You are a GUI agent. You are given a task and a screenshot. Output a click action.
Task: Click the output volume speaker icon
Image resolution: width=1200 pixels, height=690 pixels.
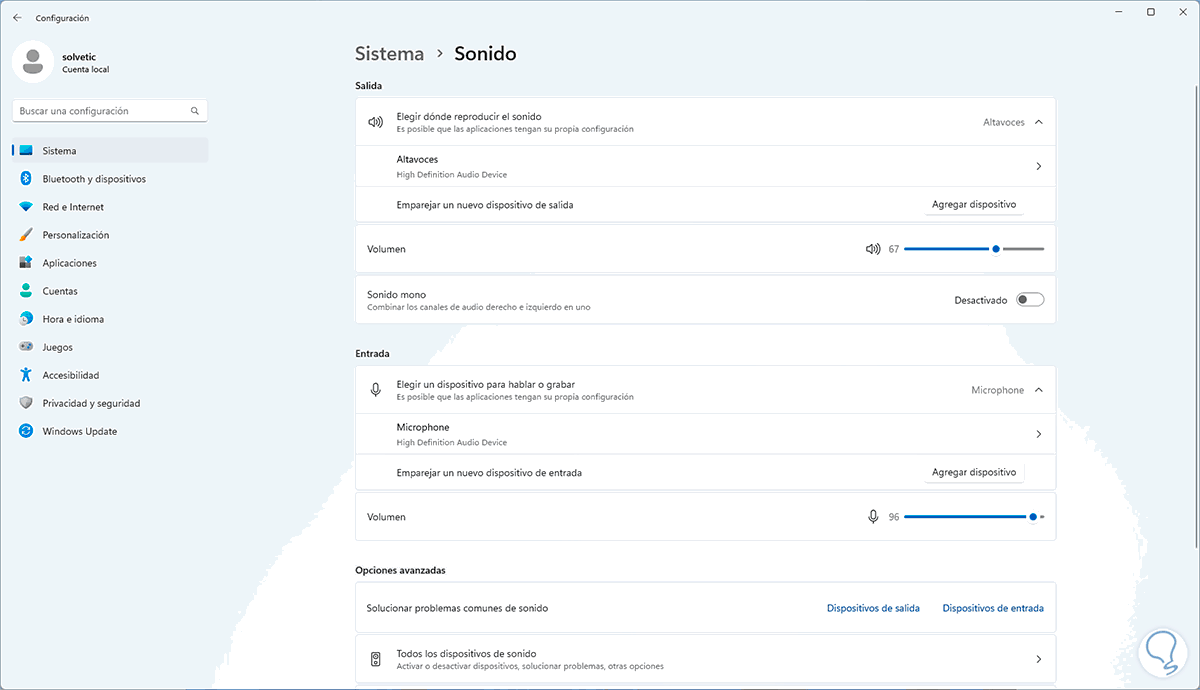873,249
